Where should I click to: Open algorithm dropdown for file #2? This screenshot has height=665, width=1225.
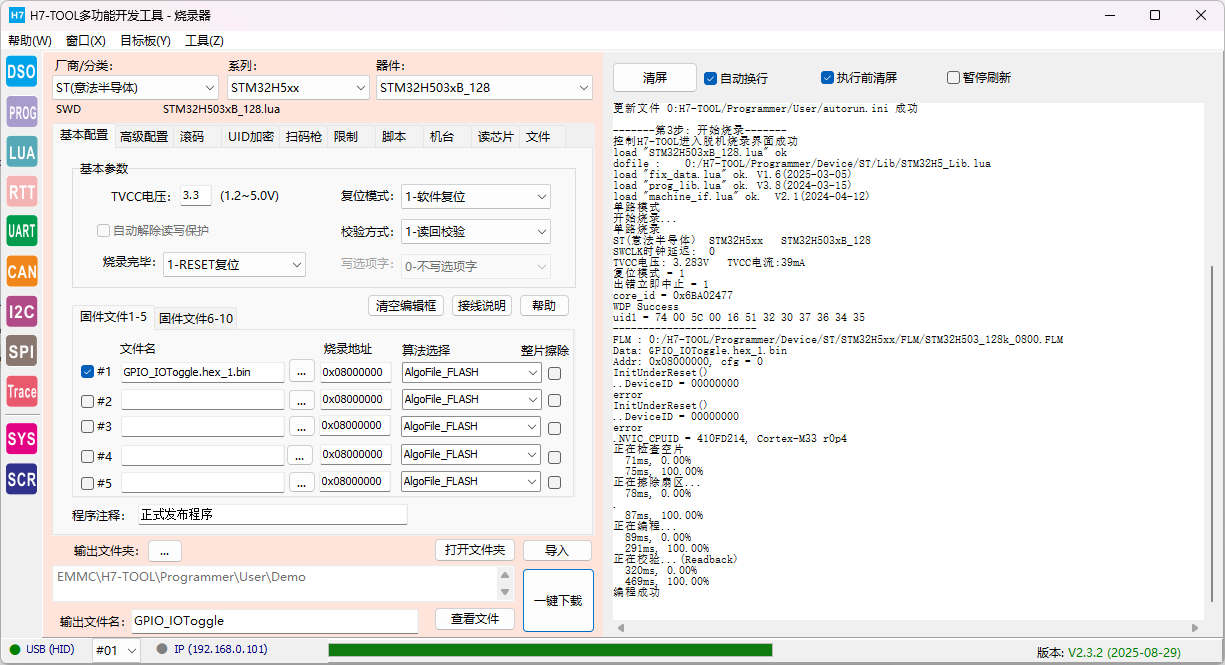tap(471, 399)
